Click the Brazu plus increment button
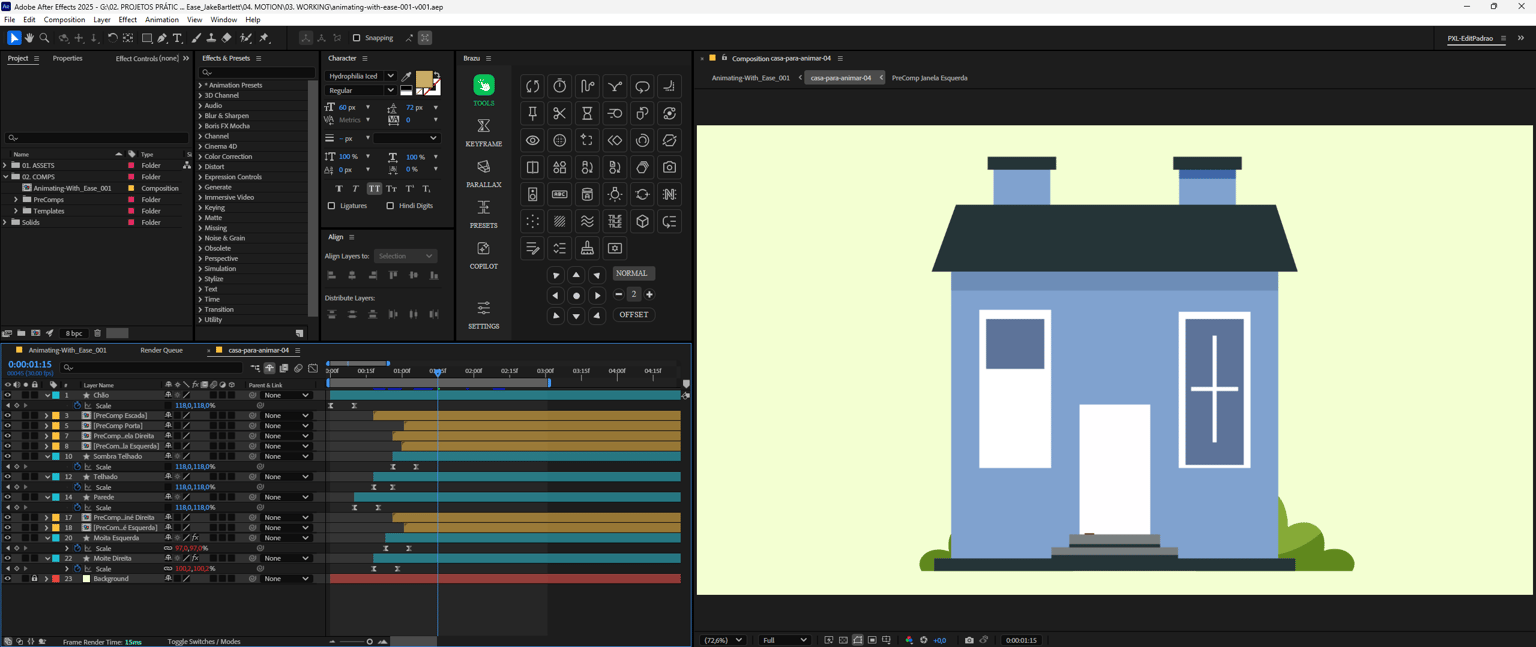 coord(649,294)
